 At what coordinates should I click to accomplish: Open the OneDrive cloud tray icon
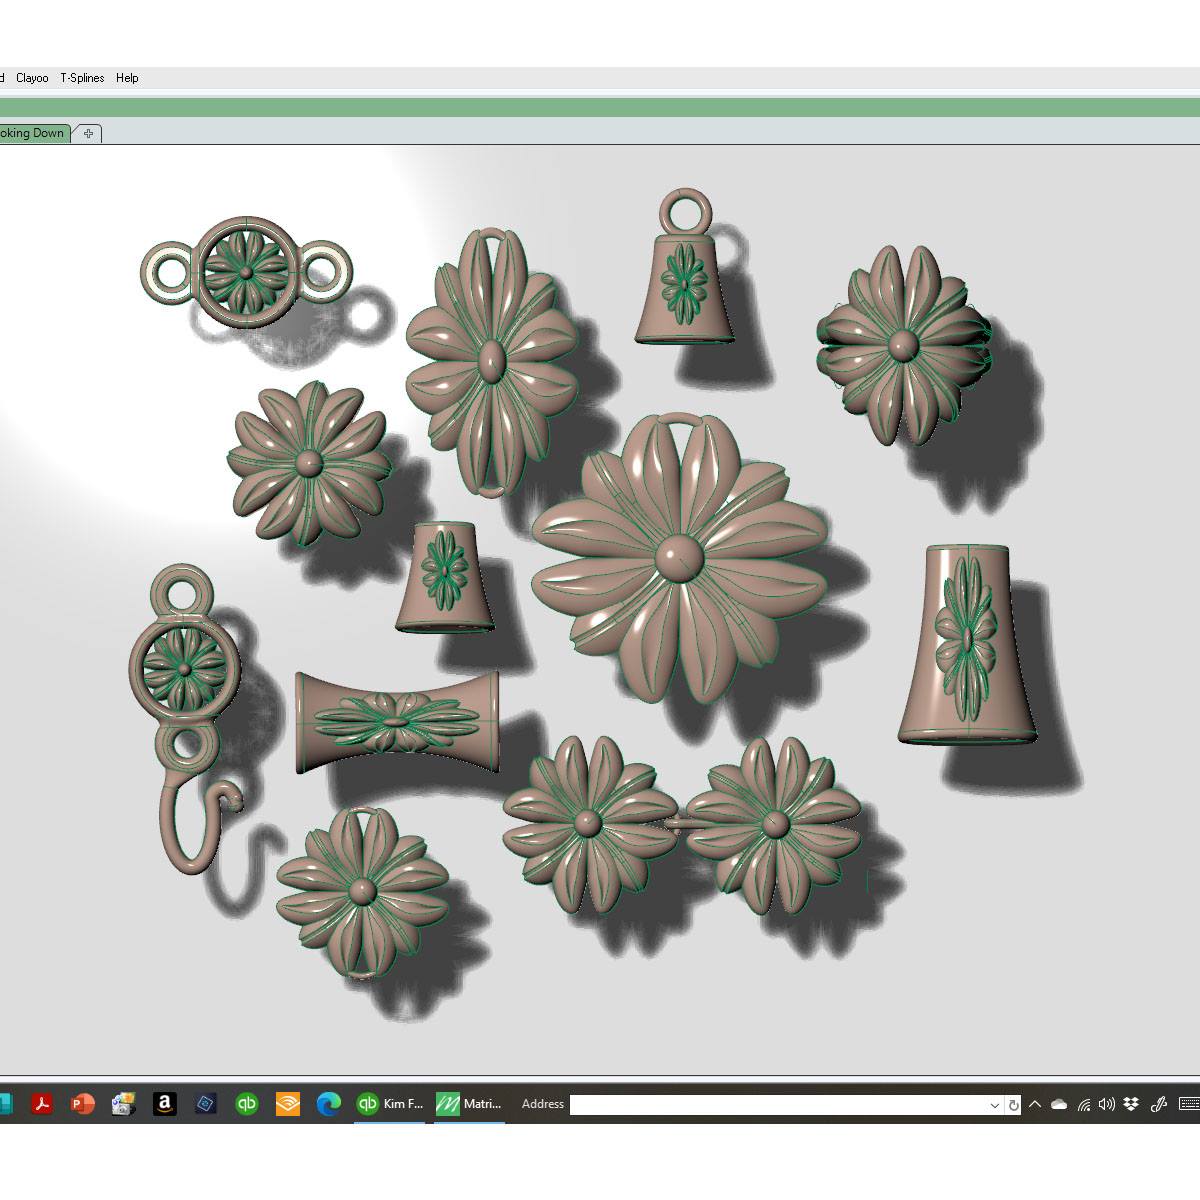1059,1104
